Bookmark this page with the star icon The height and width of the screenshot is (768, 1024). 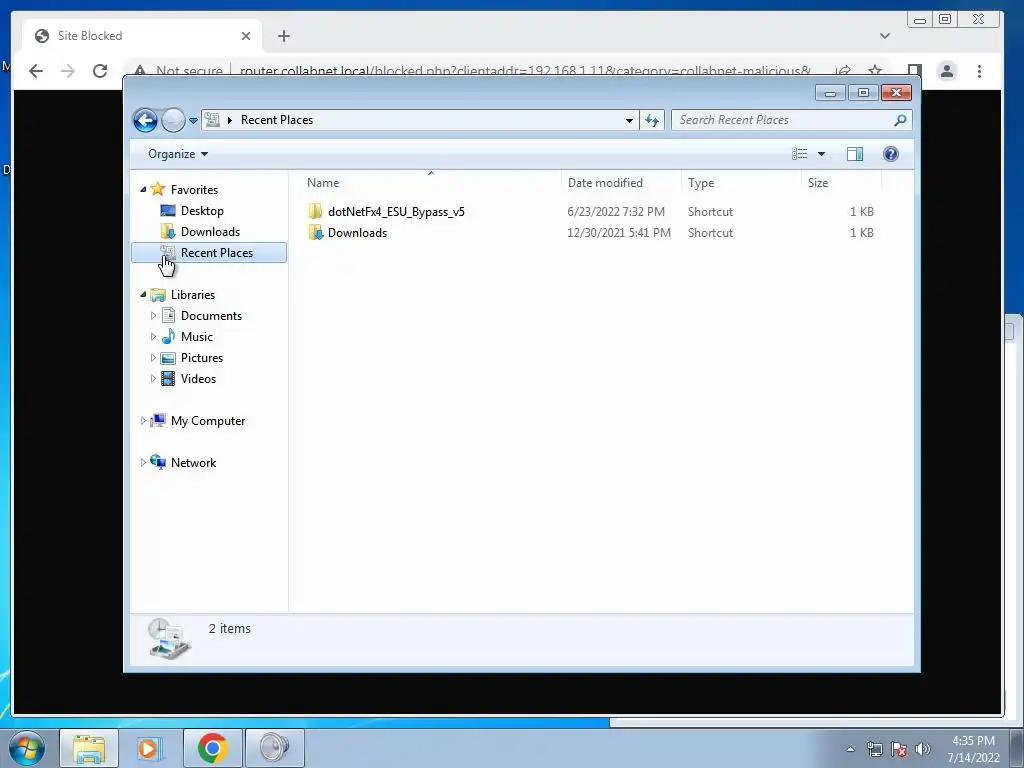[875, 71]
